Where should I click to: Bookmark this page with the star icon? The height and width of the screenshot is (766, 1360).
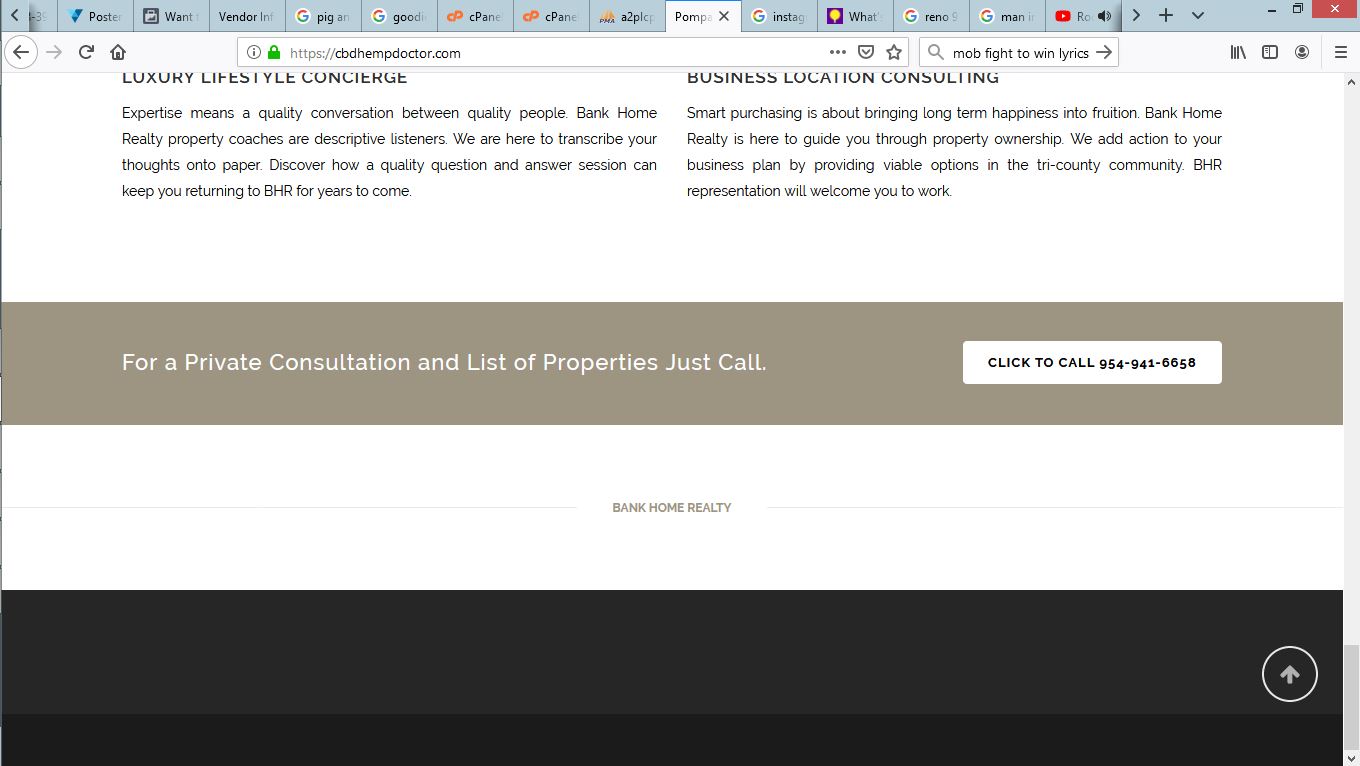click(894, 52)
